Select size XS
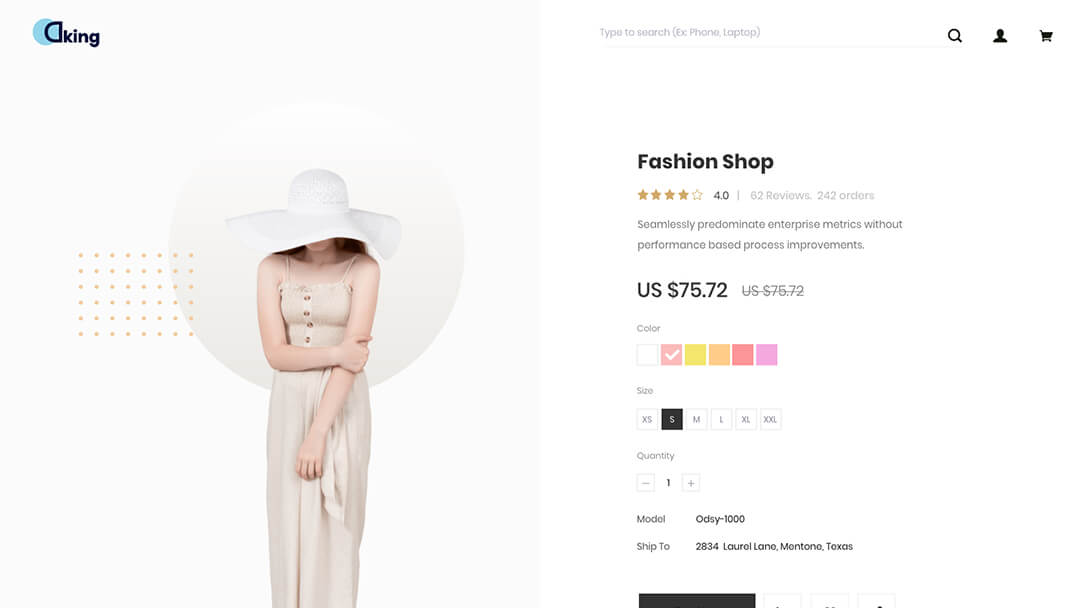This screenshot has width=1080, height=608. [x=647, y=419]
